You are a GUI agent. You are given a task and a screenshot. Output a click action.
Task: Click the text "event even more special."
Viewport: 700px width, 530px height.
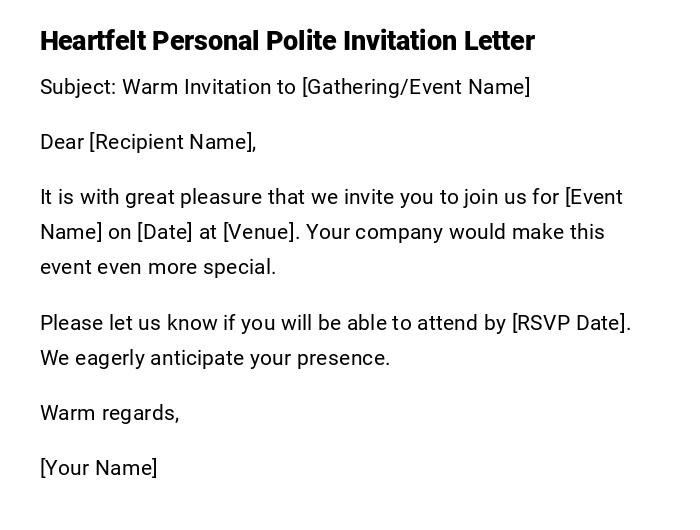pyautogui.click(x=158, y=267)
